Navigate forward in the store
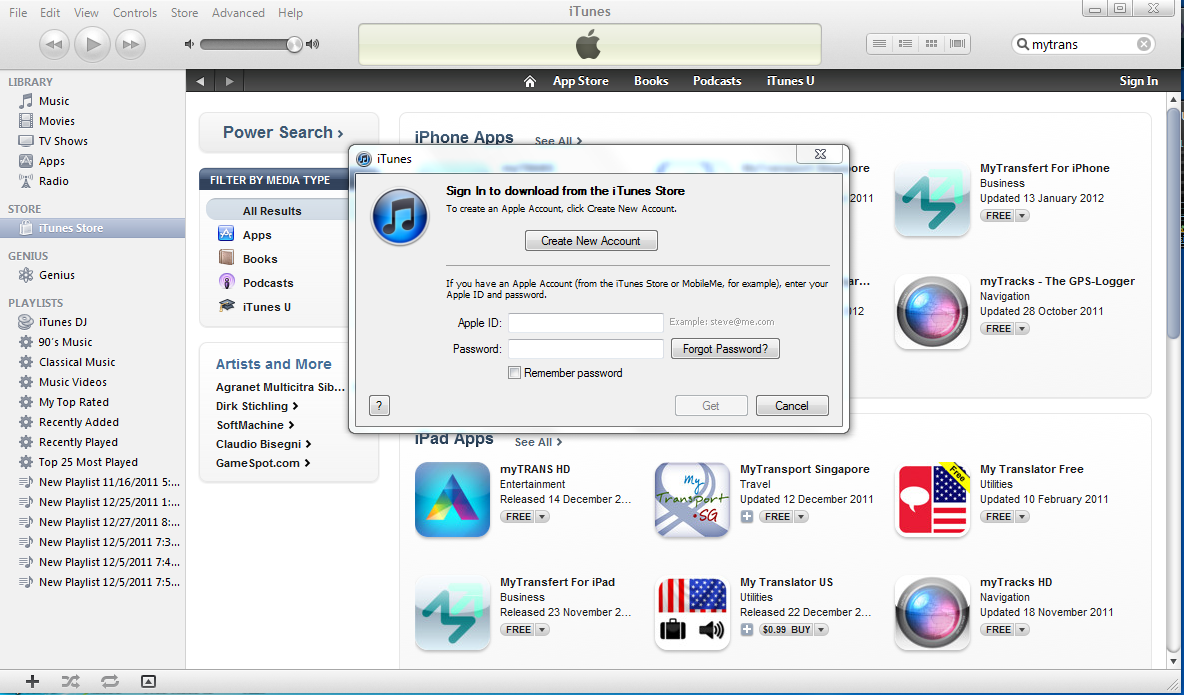The image size is (1184, 695). coord(230,81)
